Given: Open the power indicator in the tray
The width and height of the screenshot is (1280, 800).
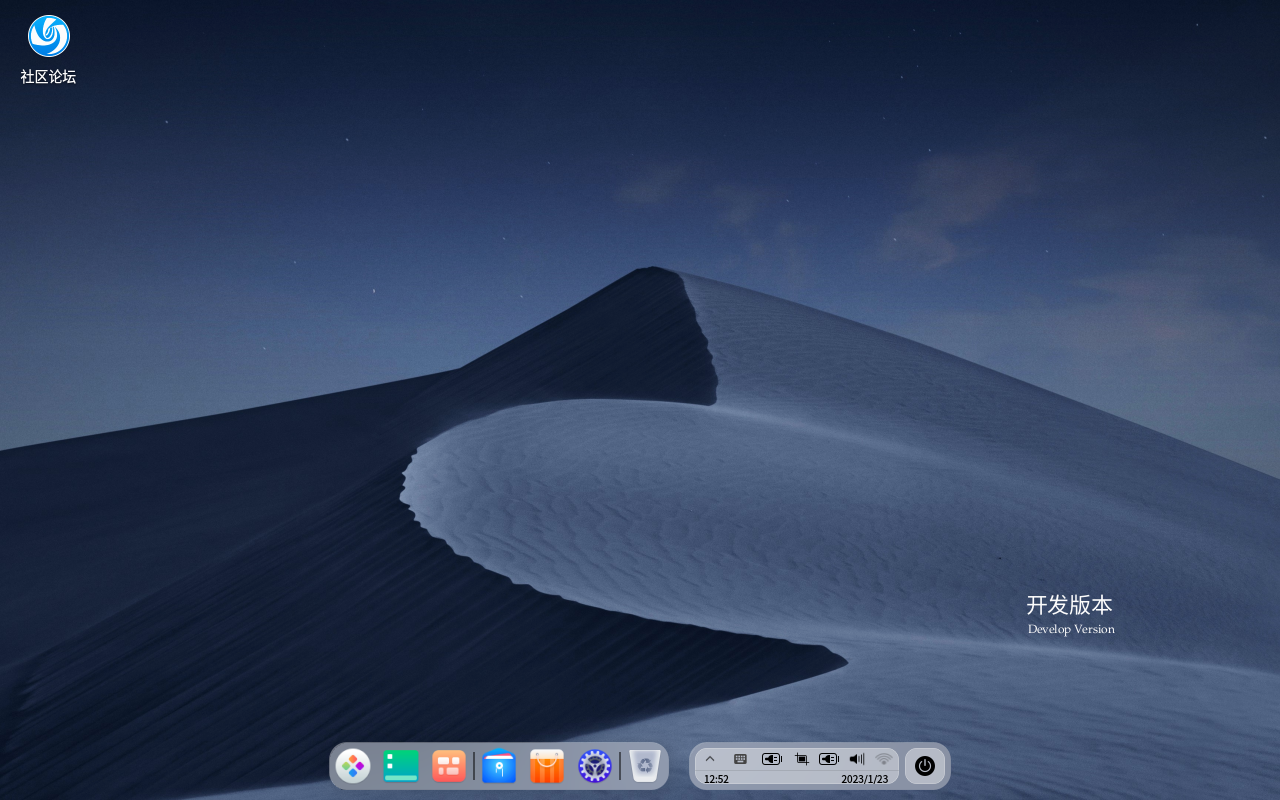Looking at the screenshot, I should pos(925,766).
